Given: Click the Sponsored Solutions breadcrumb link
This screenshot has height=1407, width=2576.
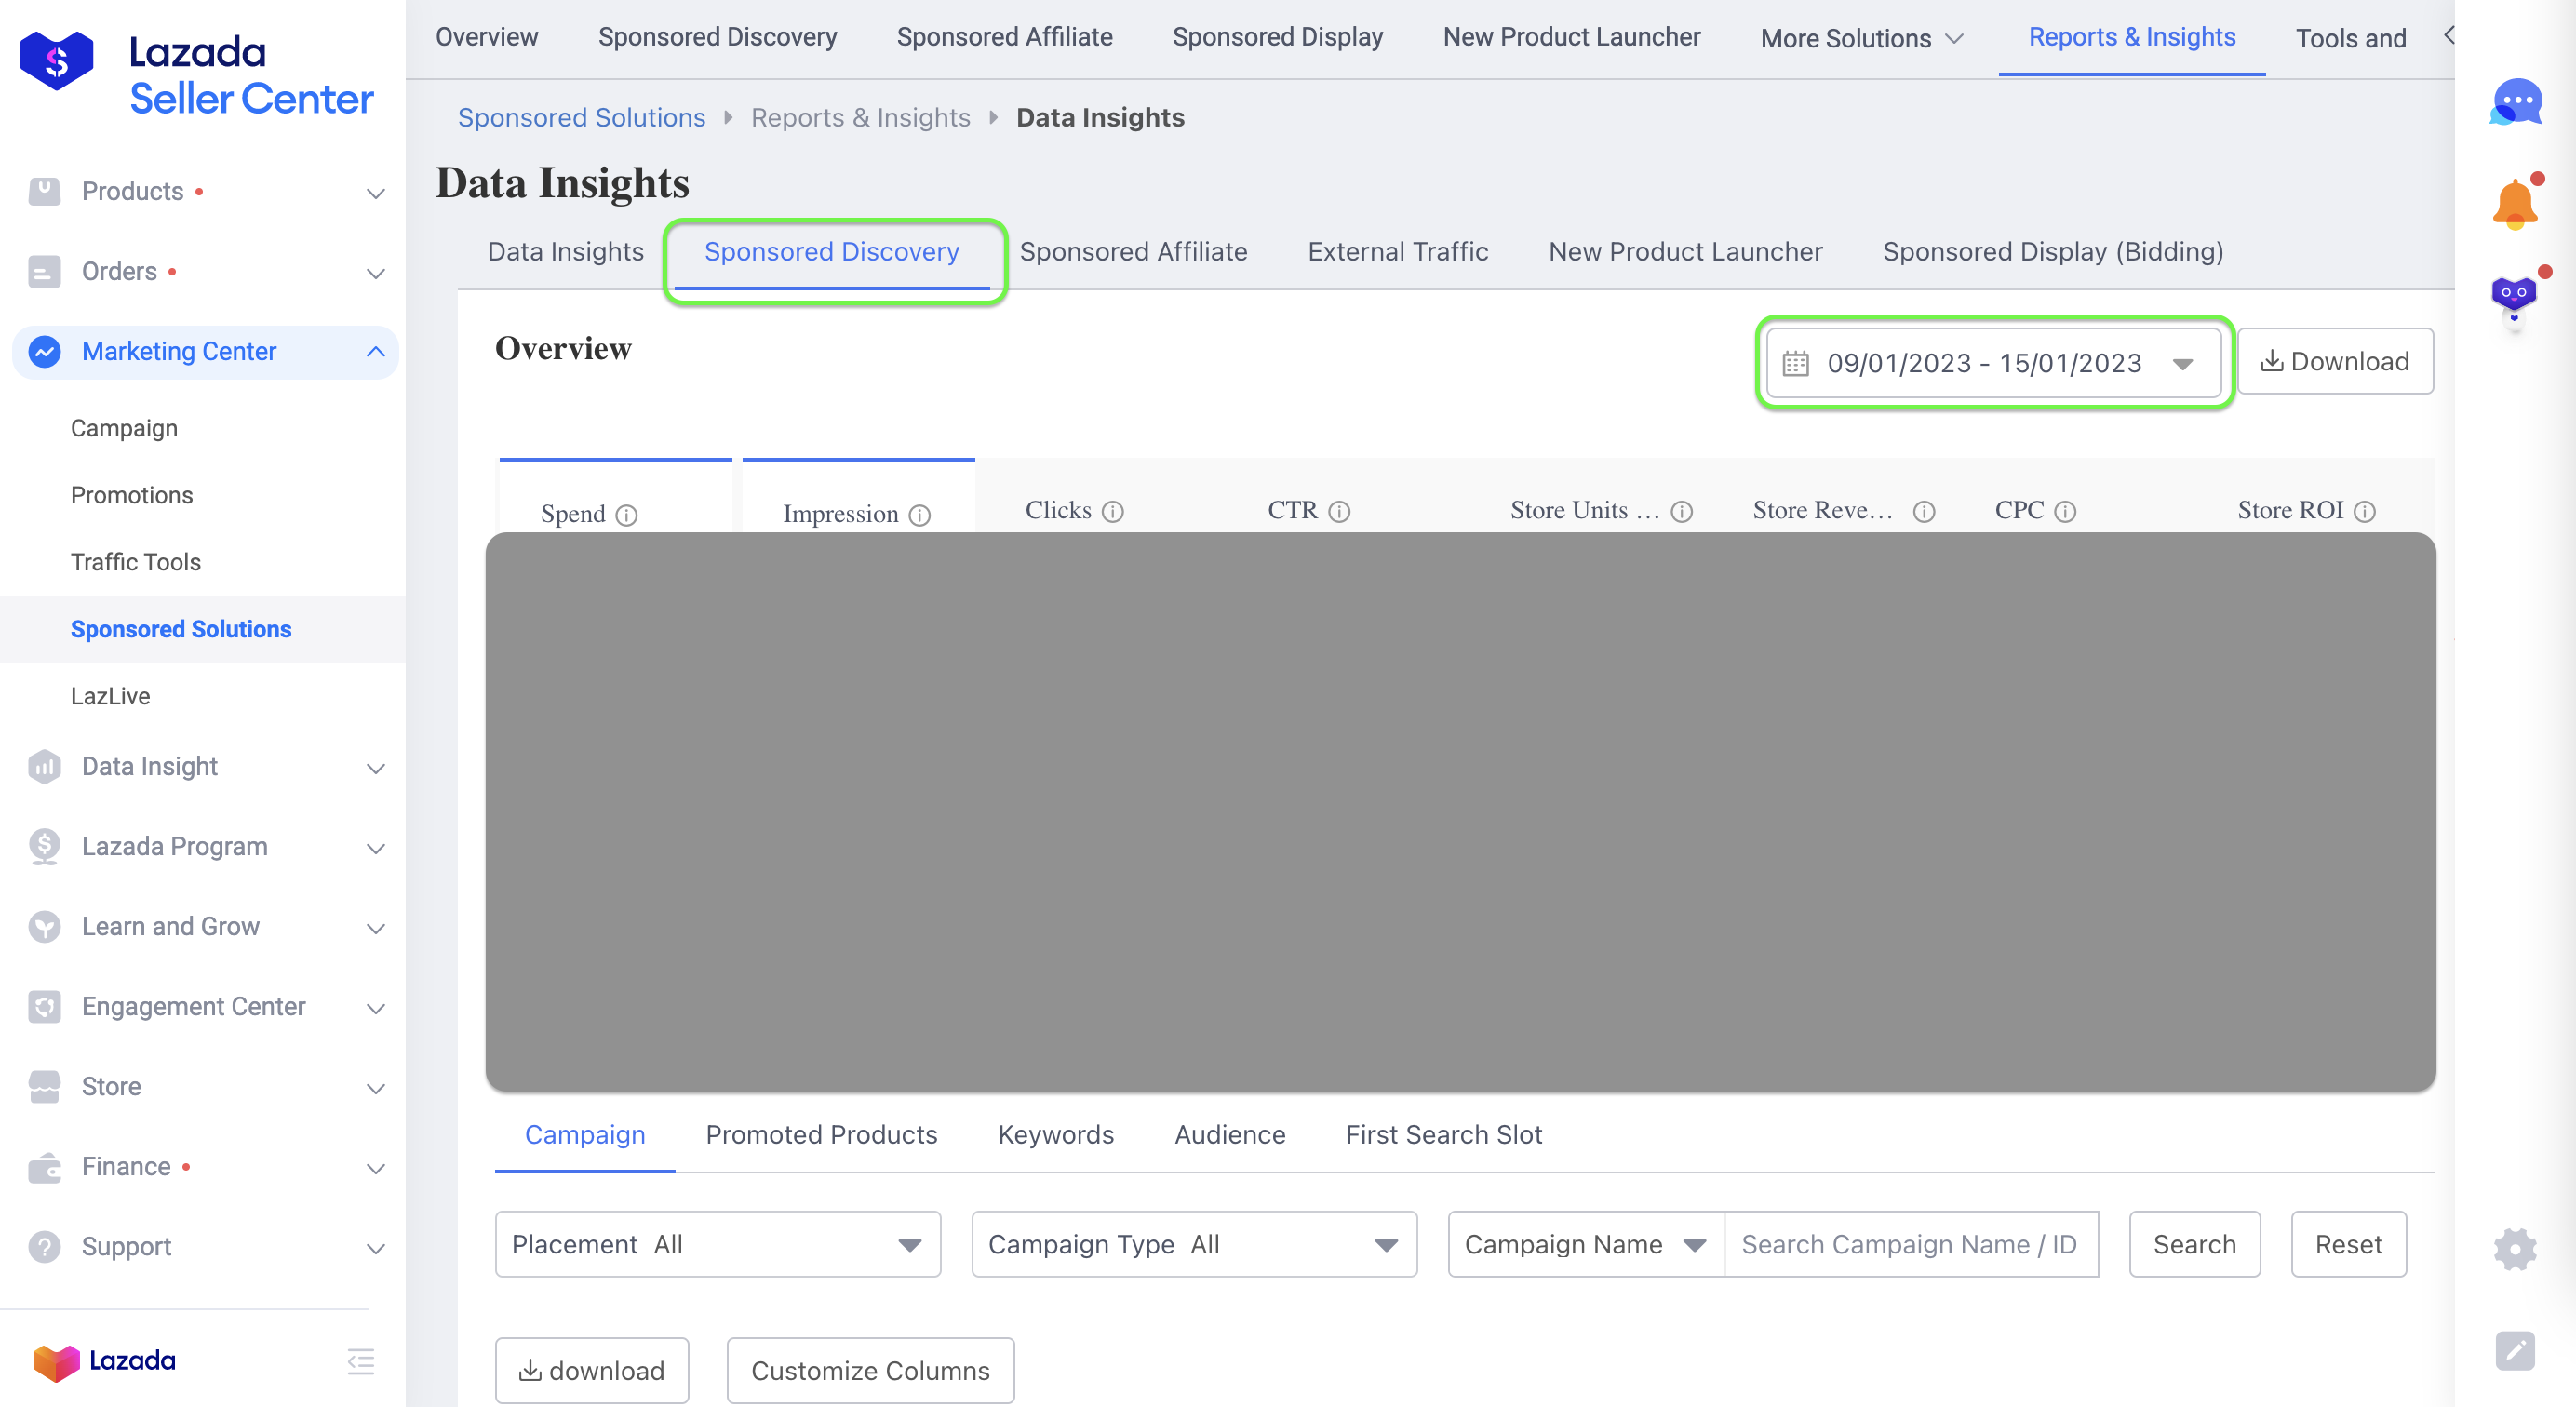Looking at the screenshot, I should pos(581,117).
